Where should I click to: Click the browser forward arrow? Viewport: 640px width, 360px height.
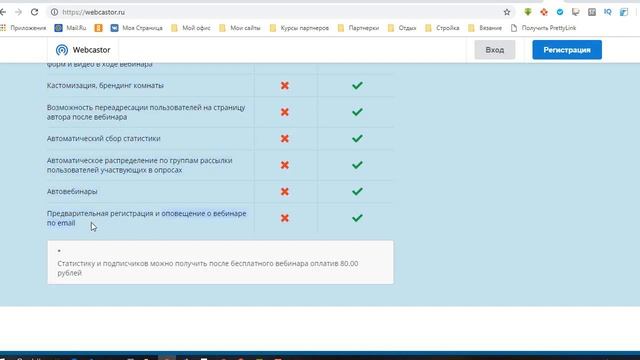18,12
